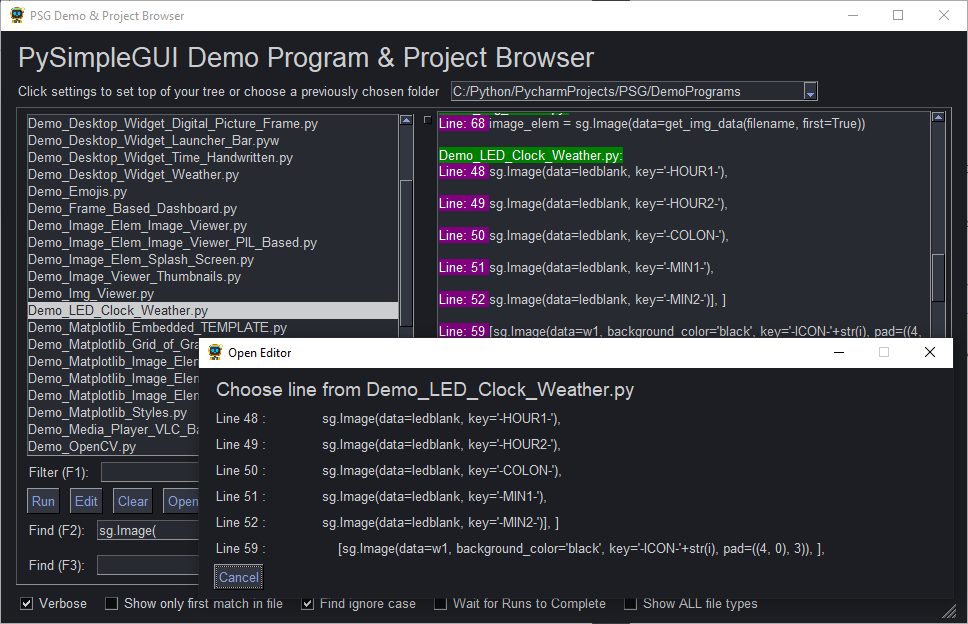Close the Open Editor dialog
Viewport: 968px width, 624px height.
click(930, 352)
